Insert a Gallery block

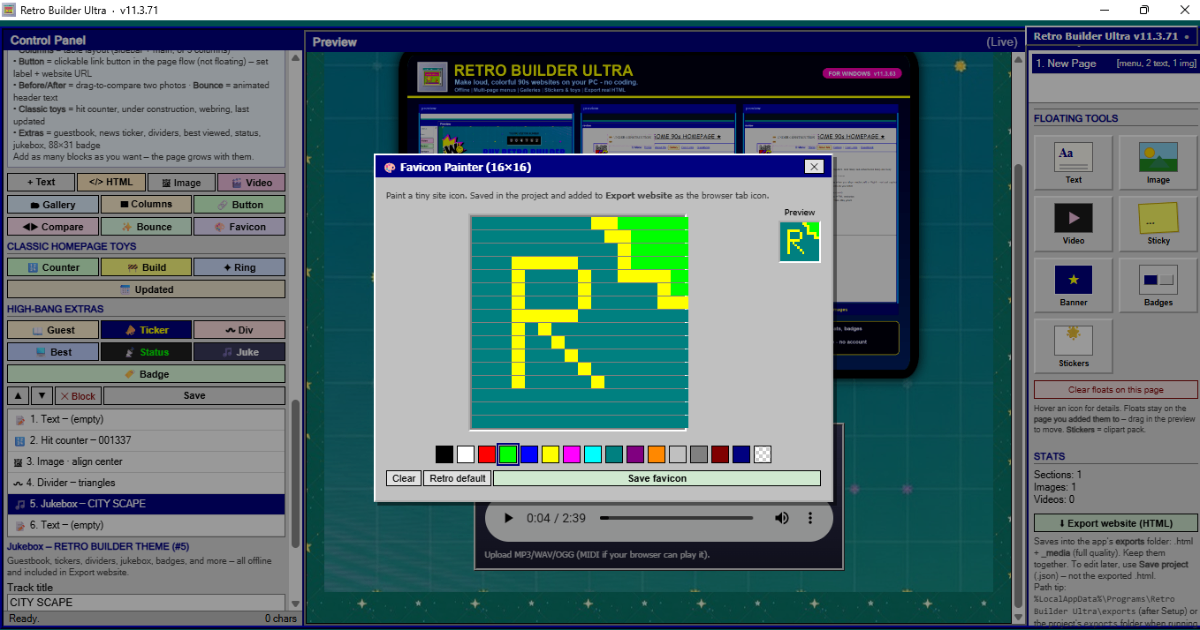pos(53,204)
